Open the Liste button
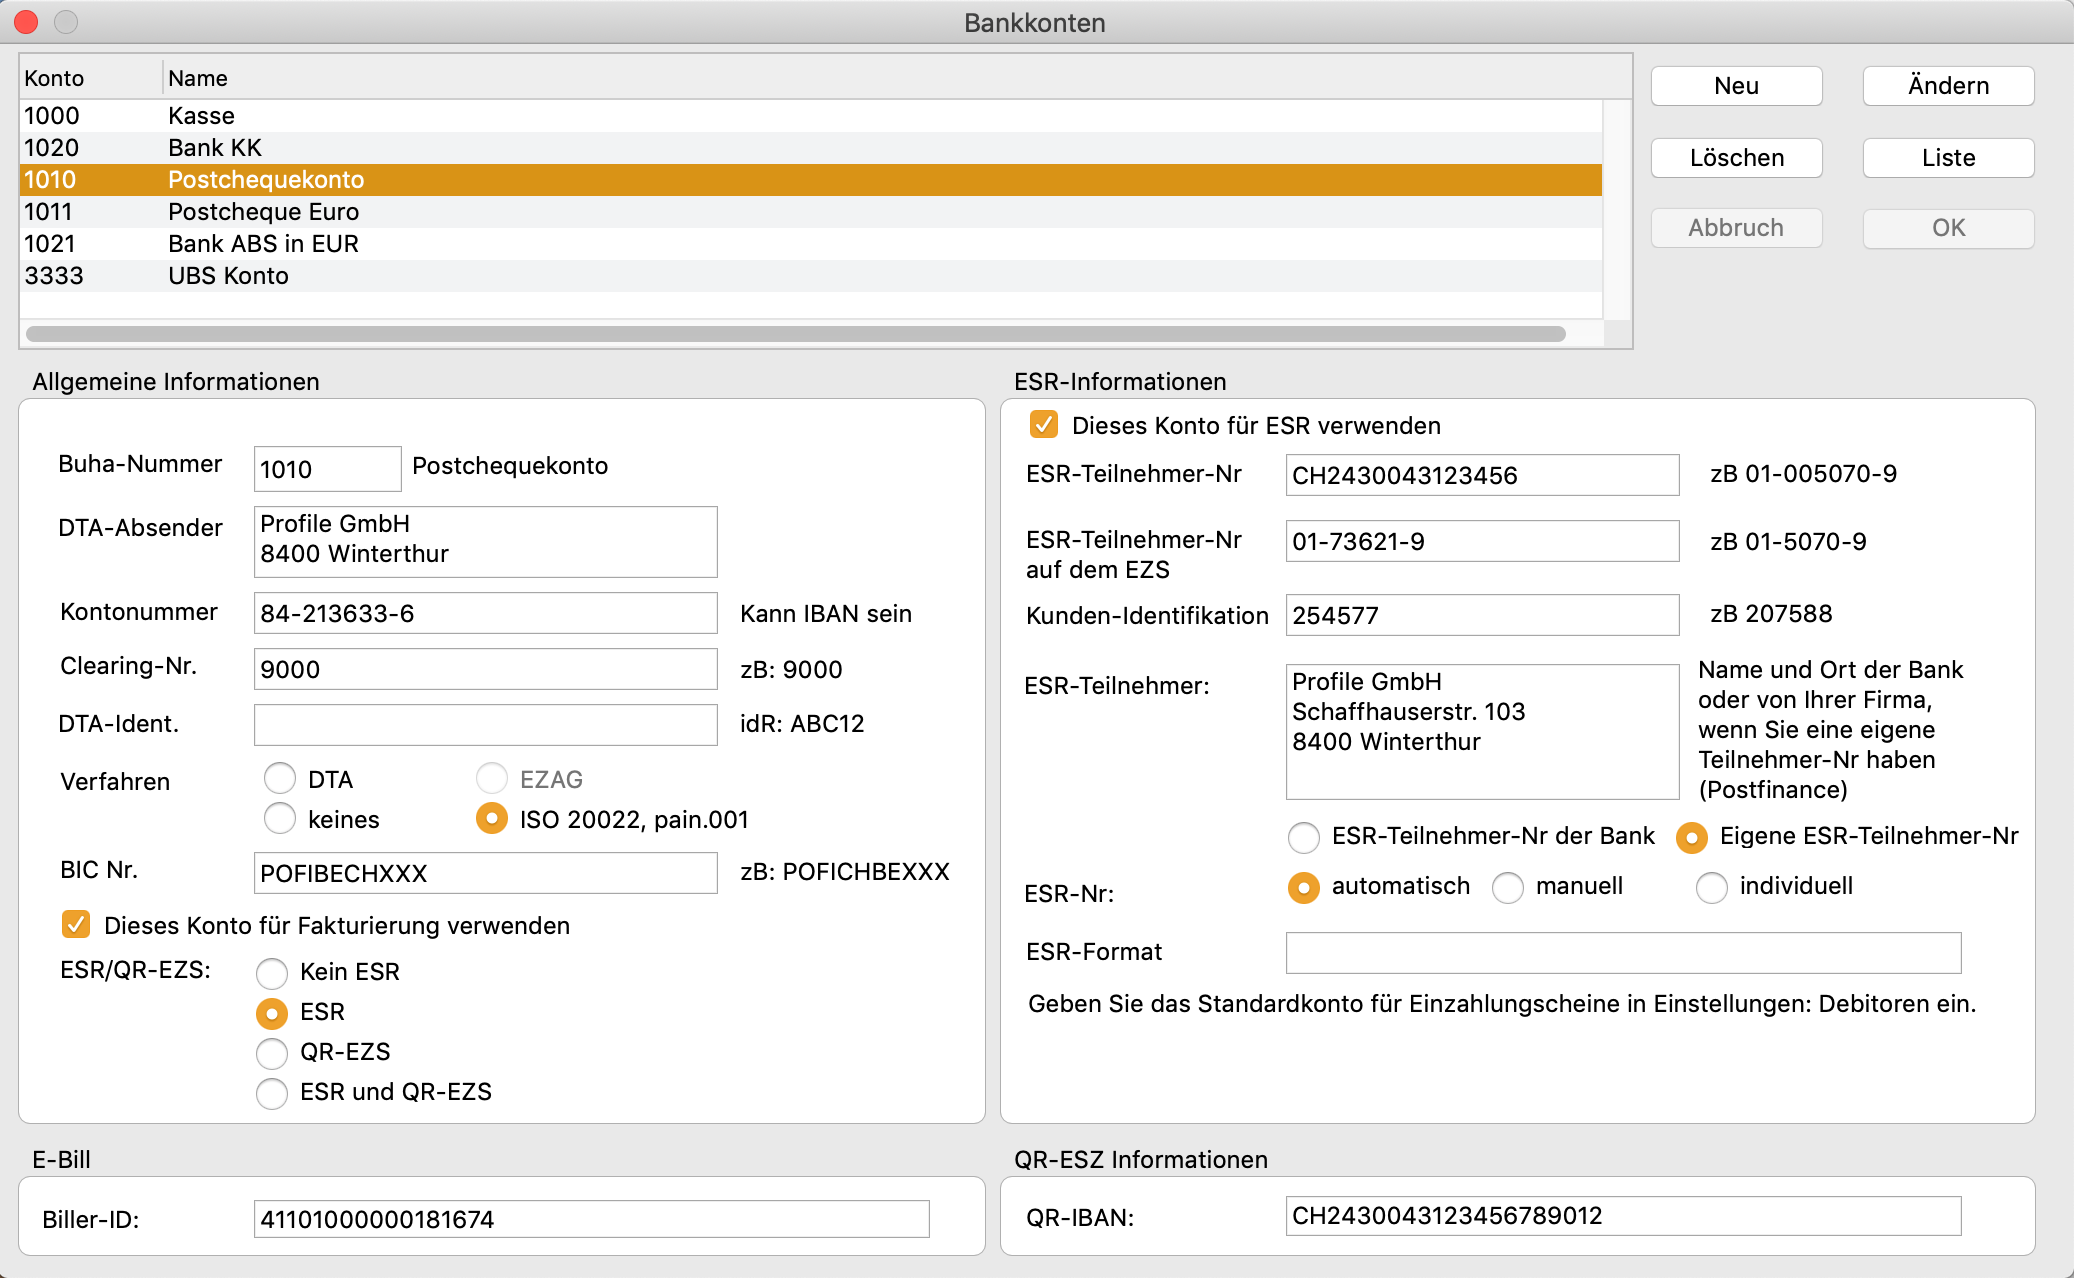This screenshot has height=1278, width=2074. tap(1947, 158)
